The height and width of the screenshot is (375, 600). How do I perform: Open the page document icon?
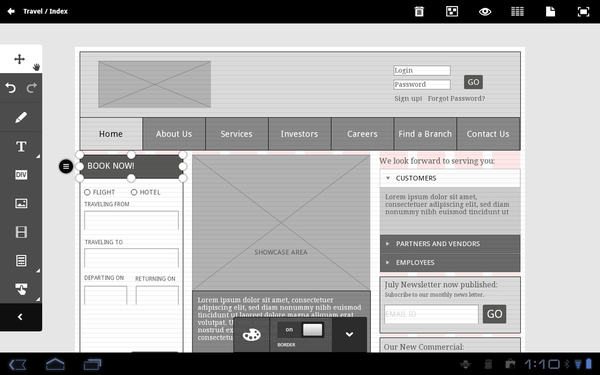[x=550, y=11]
